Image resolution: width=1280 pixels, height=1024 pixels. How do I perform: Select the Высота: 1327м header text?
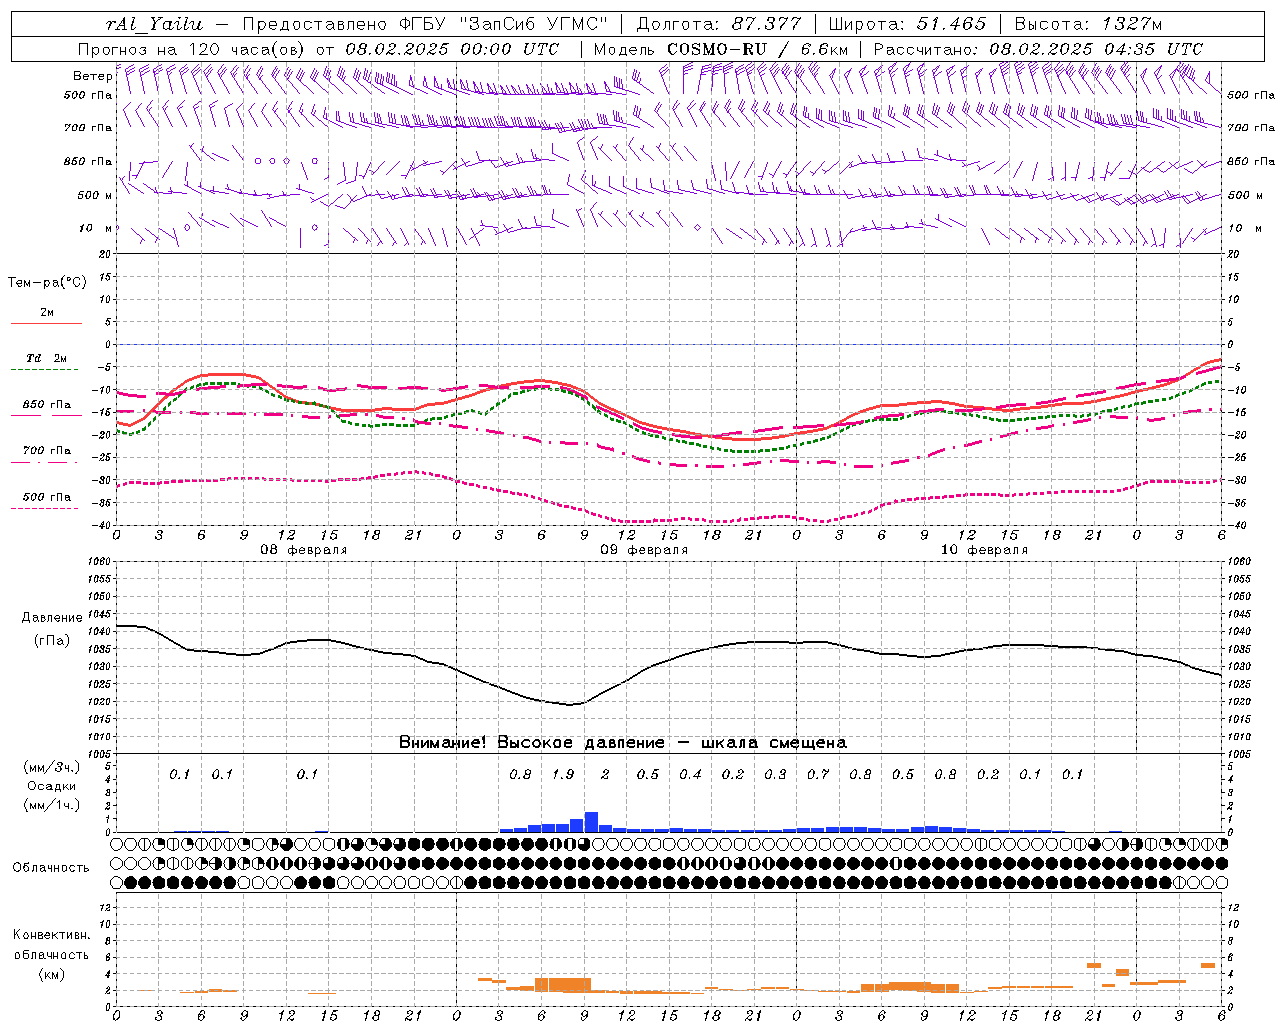1088,24
